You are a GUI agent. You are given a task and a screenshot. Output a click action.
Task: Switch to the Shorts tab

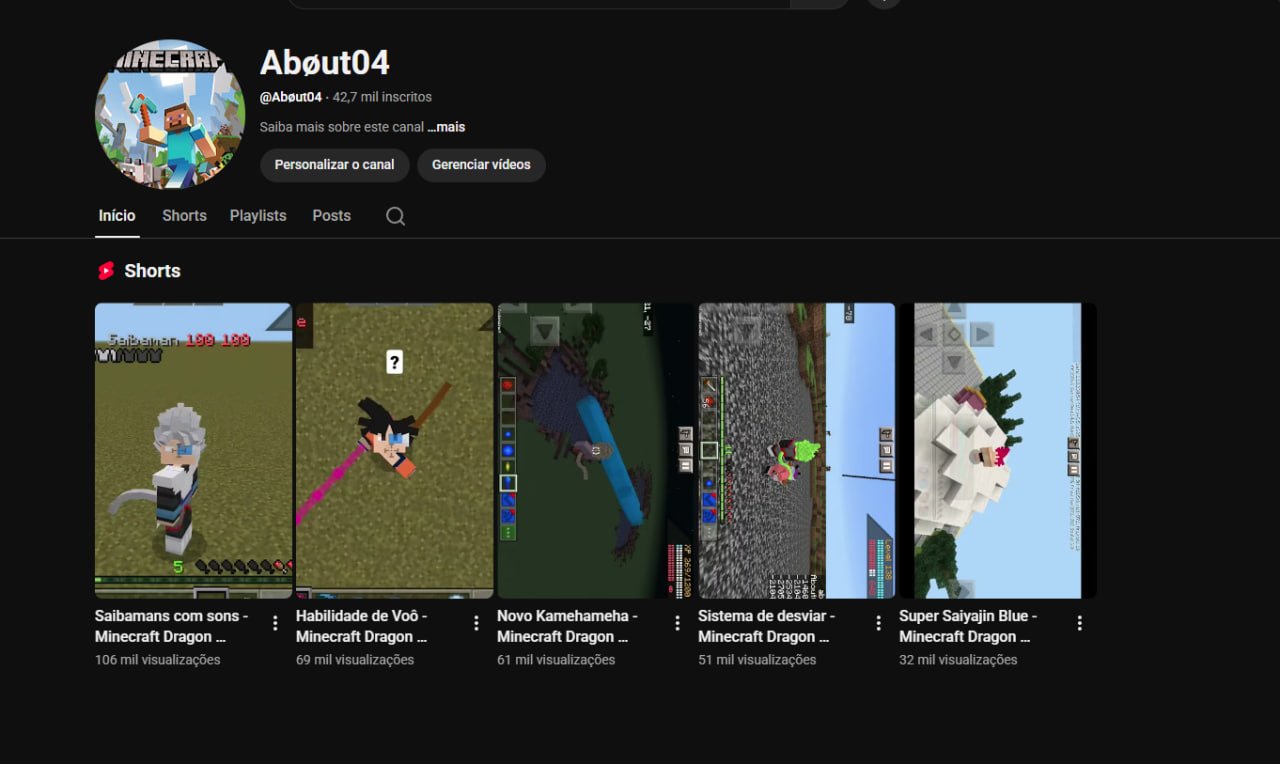pos(184,216)
